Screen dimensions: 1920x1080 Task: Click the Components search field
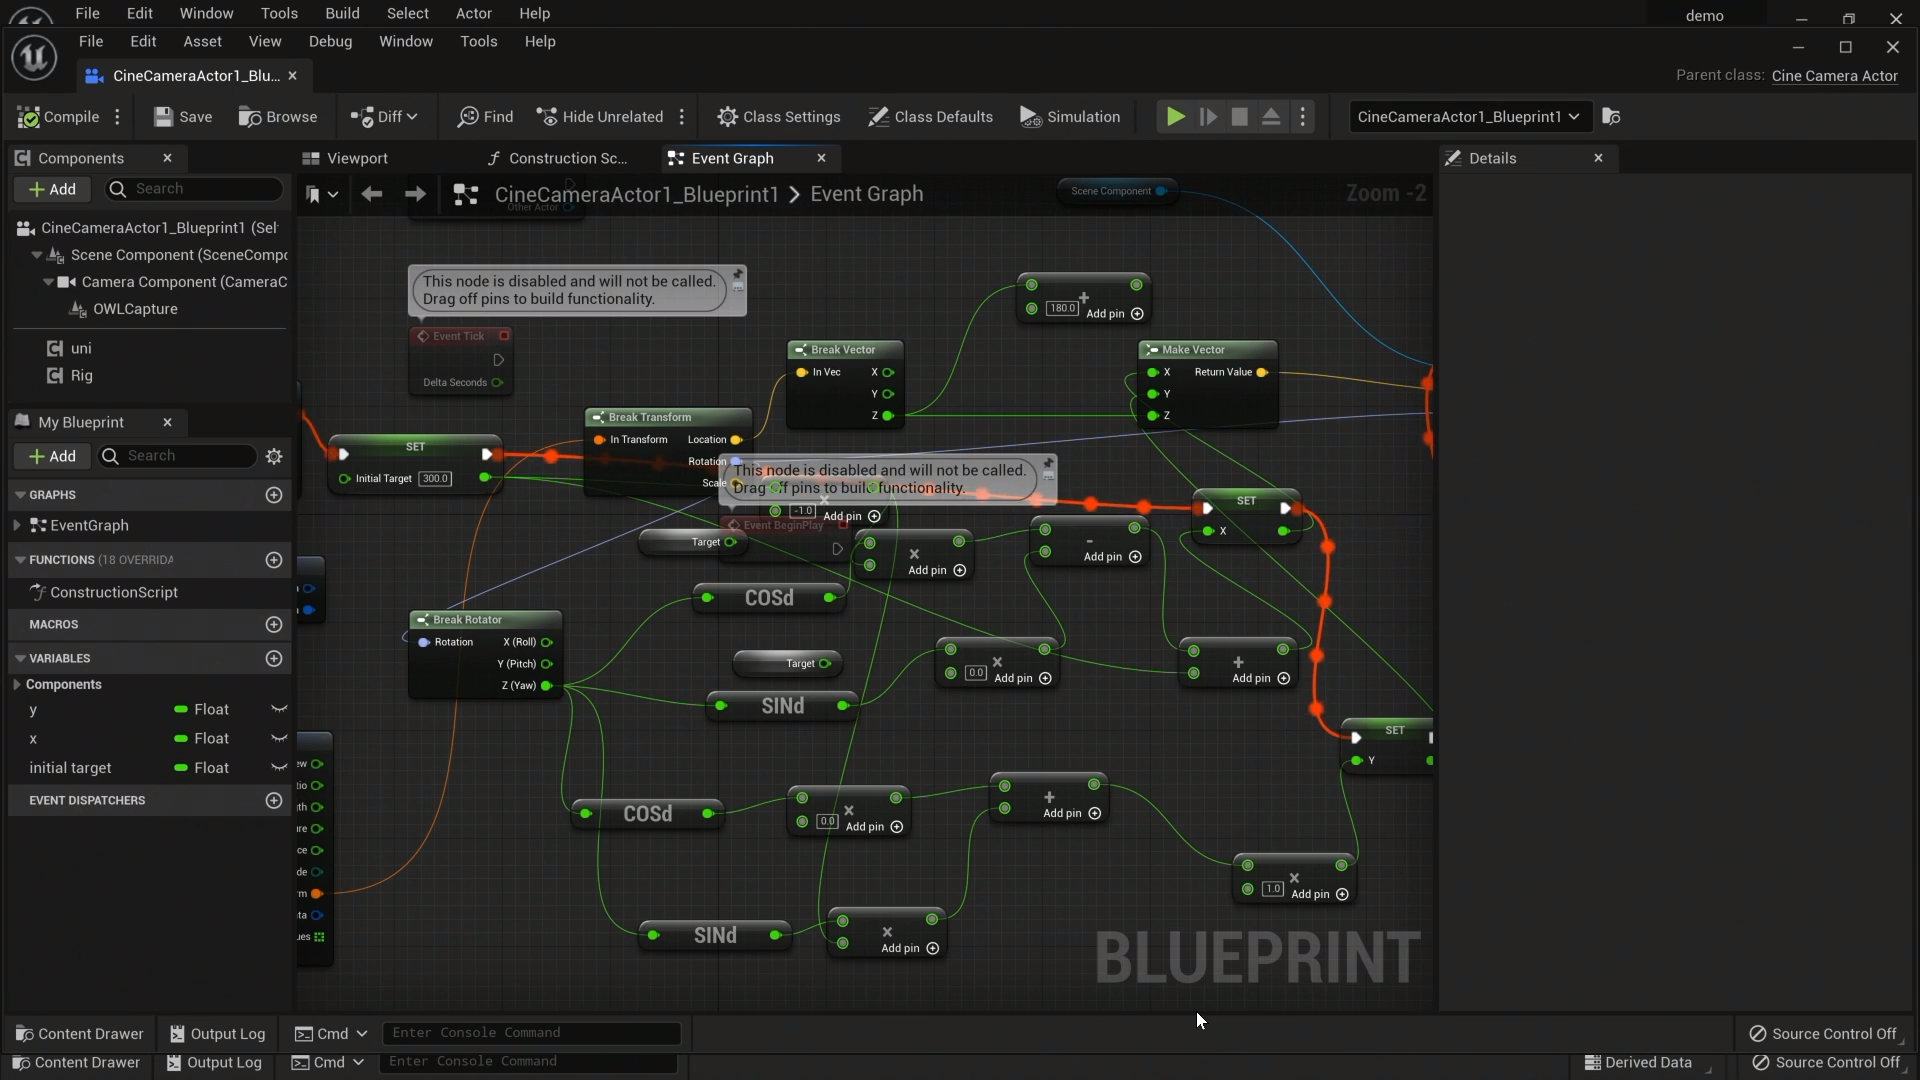point(195,189)
